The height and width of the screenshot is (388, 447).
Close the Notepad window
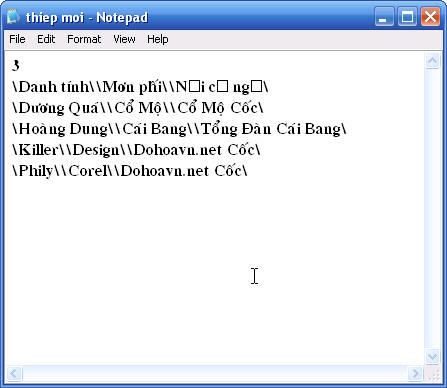pyautogui.click(x=430, y=16)
